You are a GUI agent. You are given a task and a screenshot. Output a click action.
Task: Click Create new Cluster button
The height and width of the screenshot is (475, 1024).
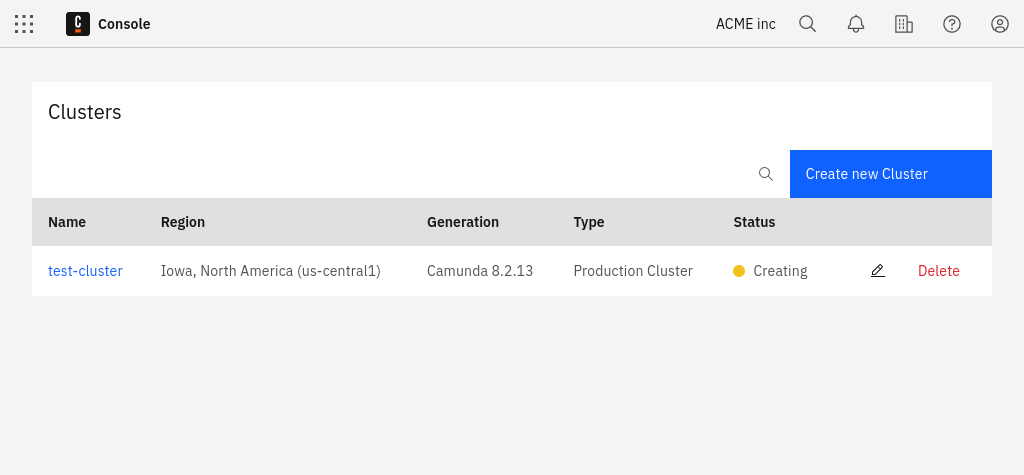tap(891, 174)
